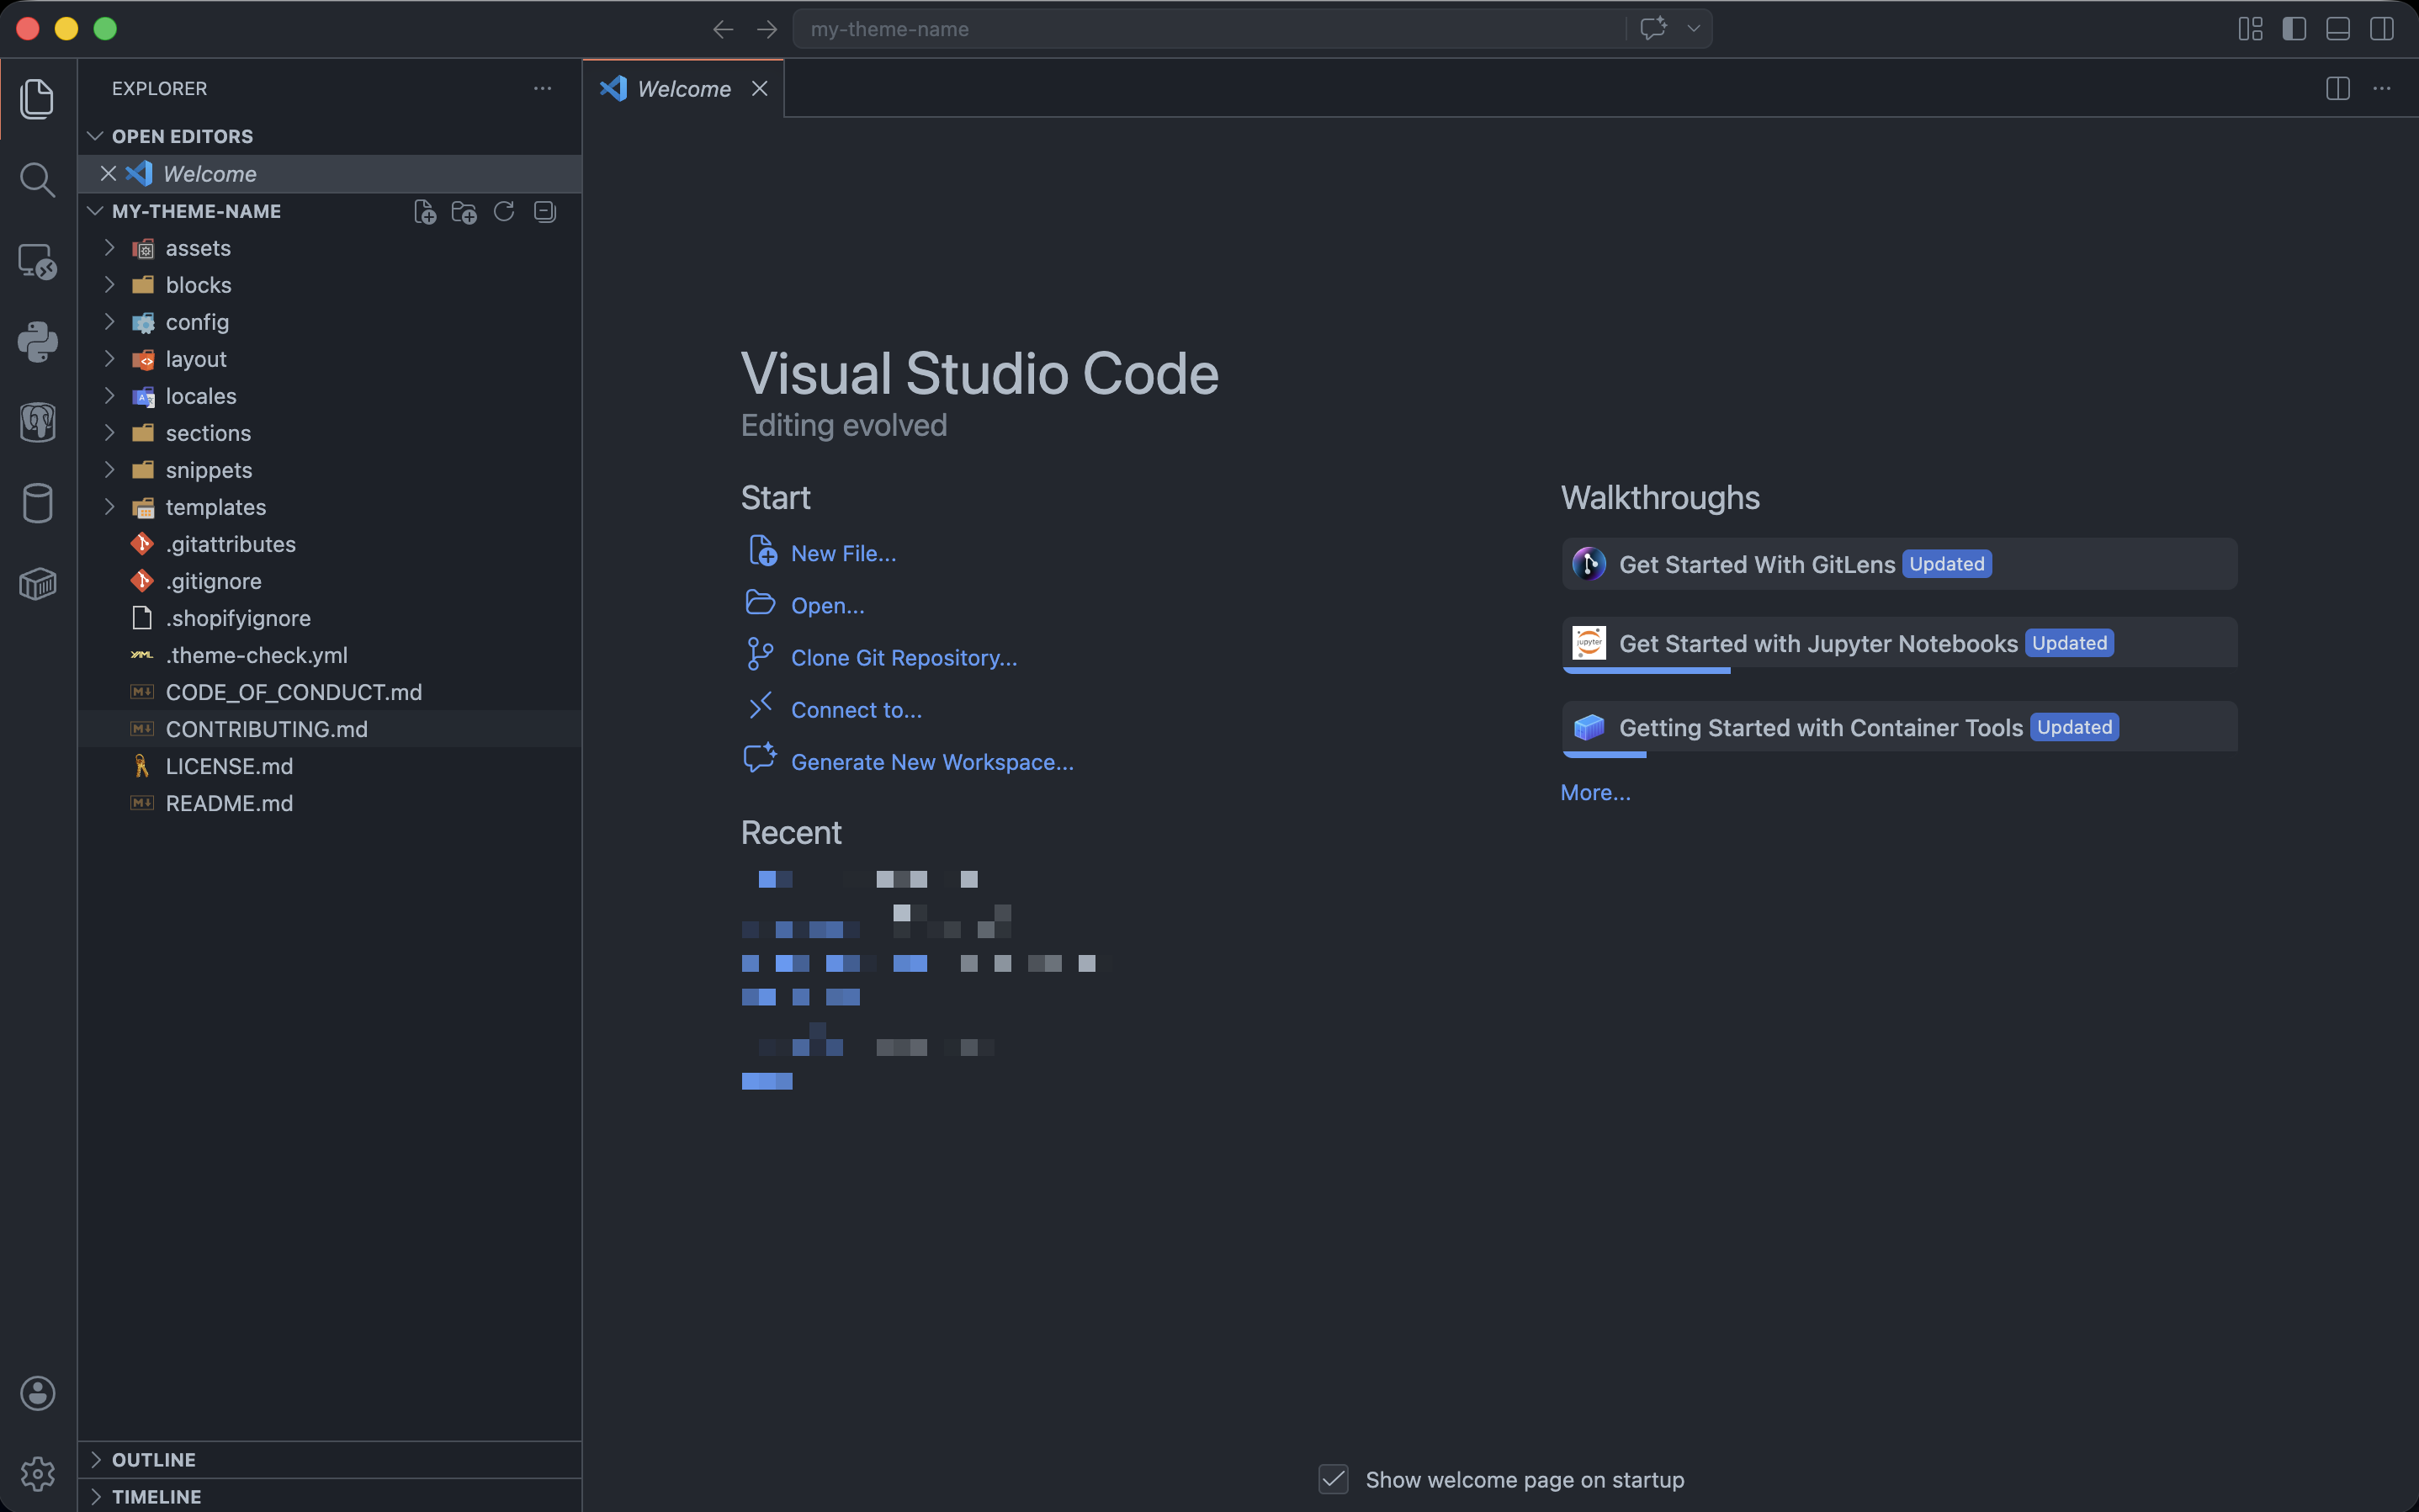Split the editor to the right
This screenshot has height=1512, width=2419.
(x=2337, y=89)
